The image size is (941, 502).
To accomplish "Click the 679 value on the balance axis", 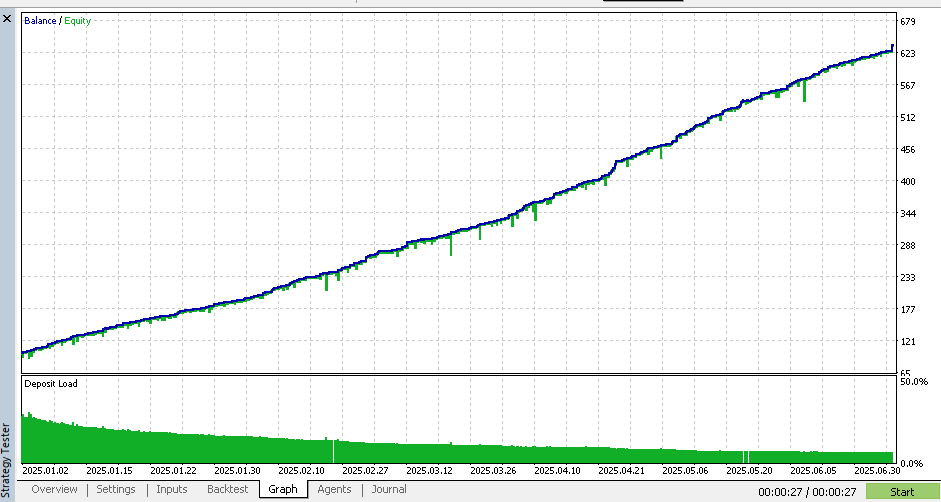I will [x=908, y=22].
